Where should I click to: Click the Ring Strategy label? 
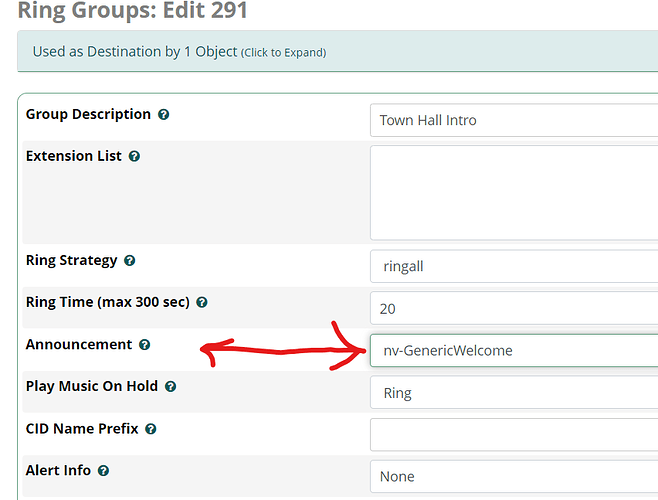click(71, 261)
